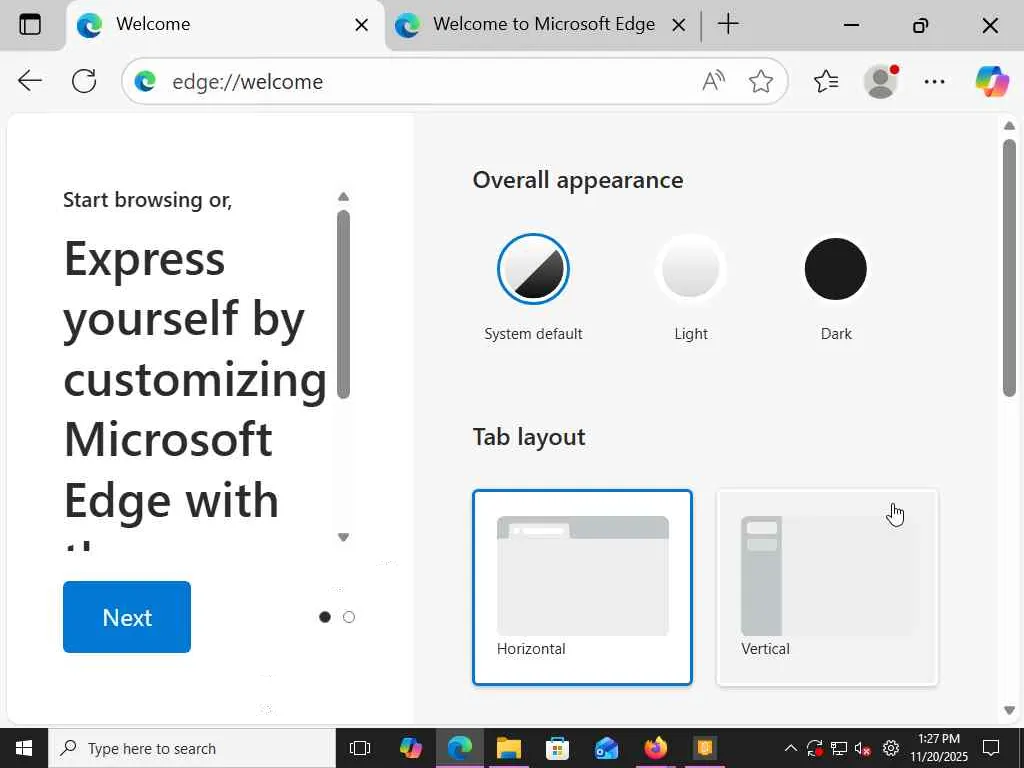Choose Horizontal tab layout
This screenshot has width=1024, height=768.
[x=582, y=587]
